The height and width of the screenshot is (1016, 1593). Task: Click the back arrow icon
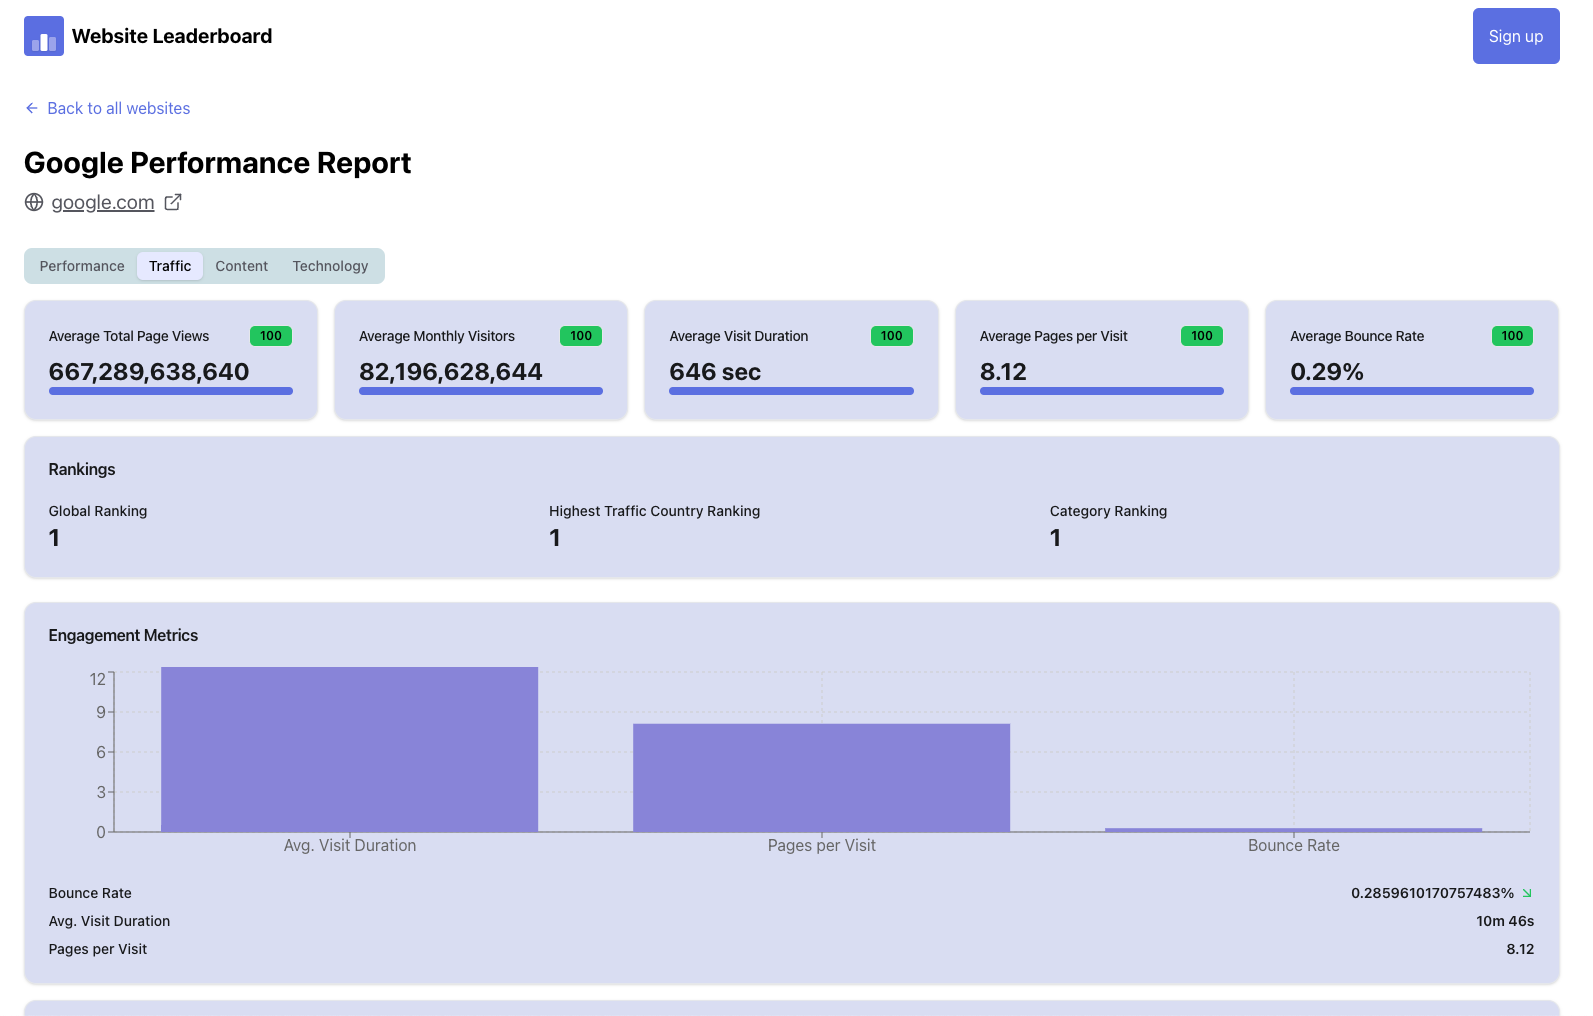pos(32,108)
